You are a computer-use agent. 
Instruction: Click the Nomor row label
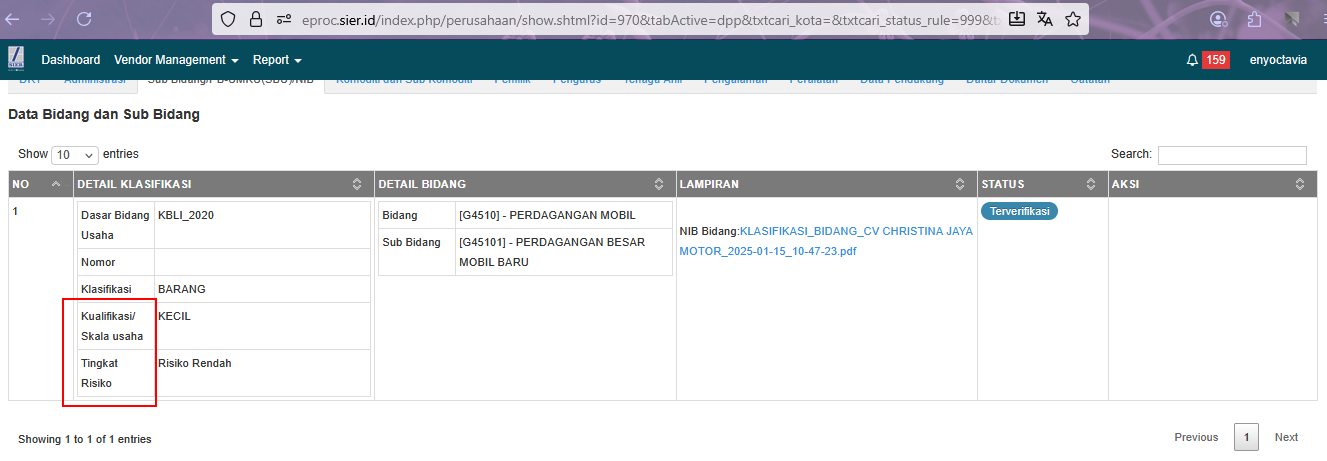tap(98, 262)
